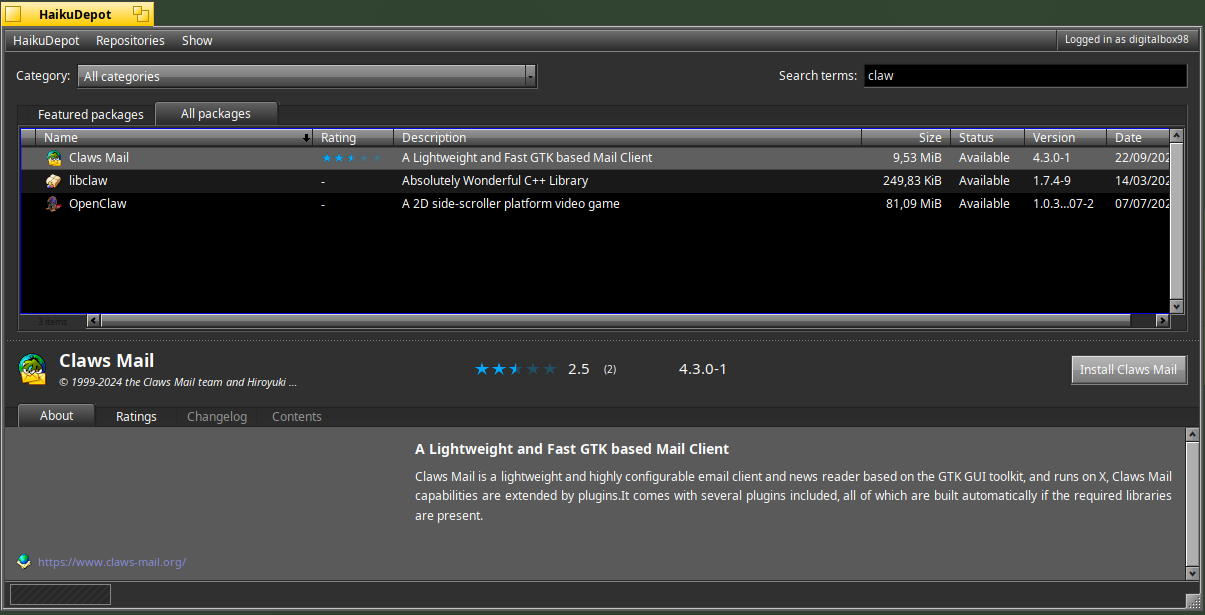
Task: Open the HaikuDepot menu
Action: click(x=46, y=41)
